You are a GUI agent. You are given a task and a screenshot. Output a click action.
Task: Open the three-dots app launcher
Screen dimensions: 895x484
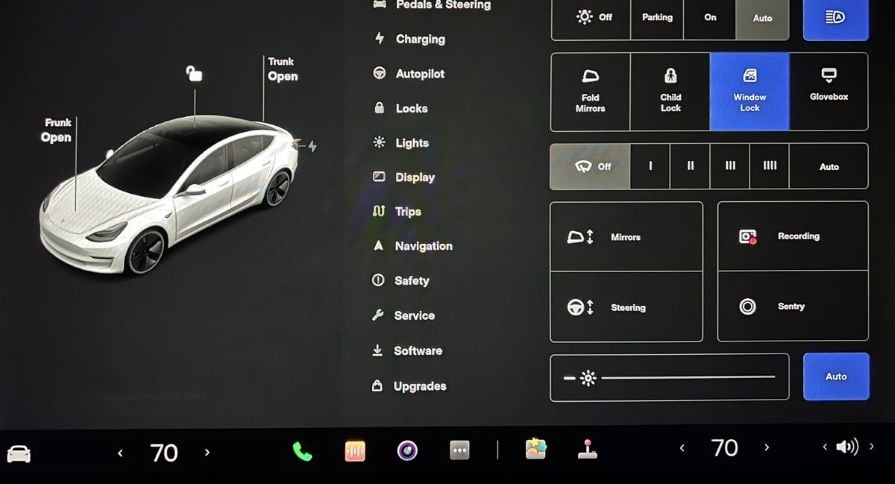coord(459,451)
